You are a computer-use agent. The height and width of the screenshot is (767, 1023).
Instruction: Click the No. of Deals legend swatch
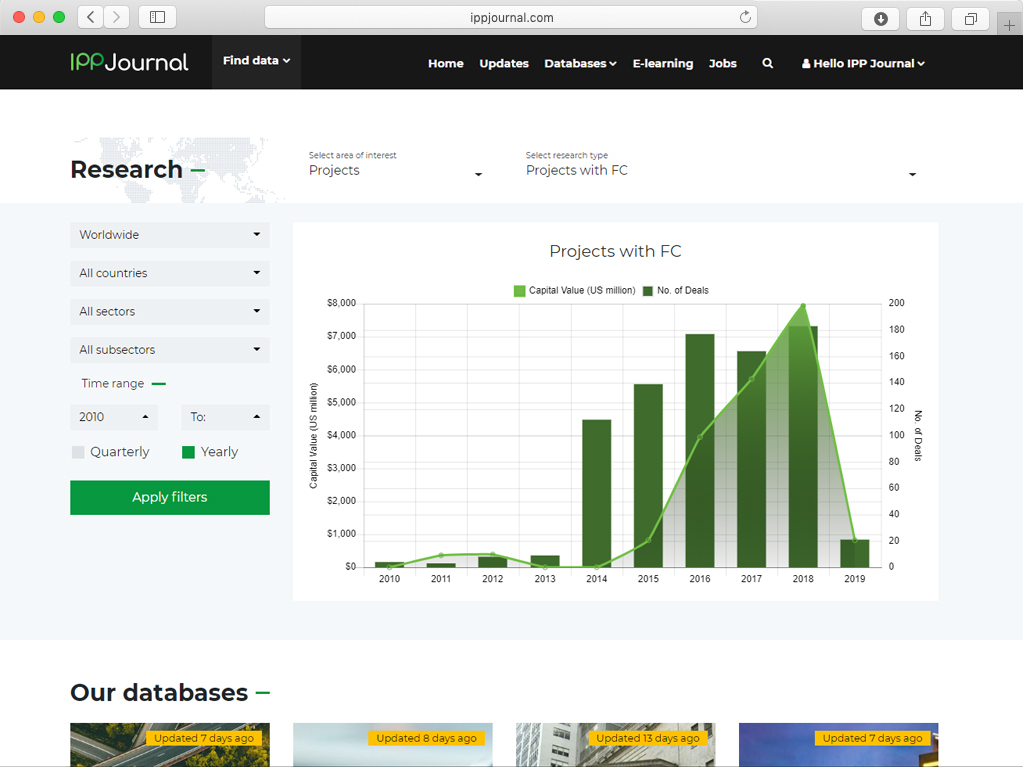(648, 291)
